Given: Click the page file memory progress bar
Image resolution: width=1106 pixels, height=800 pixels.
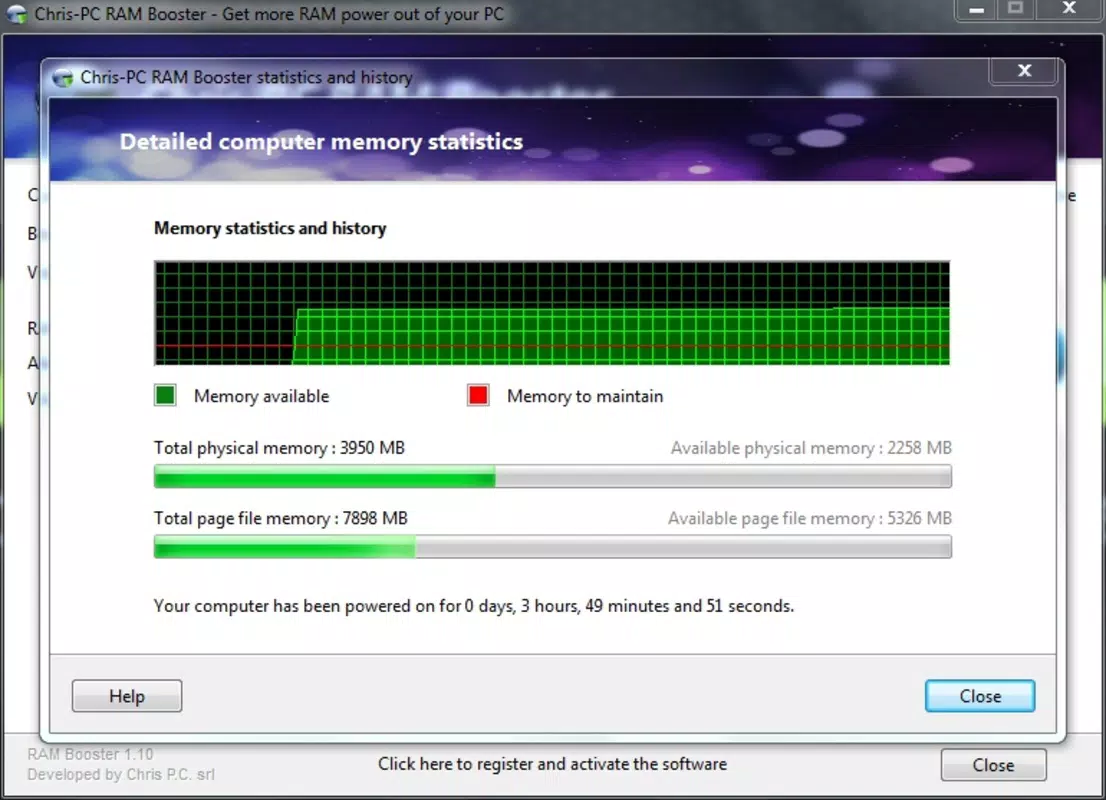Looking at the screenshot, I should pyautogui.click(x=552, y=547).
